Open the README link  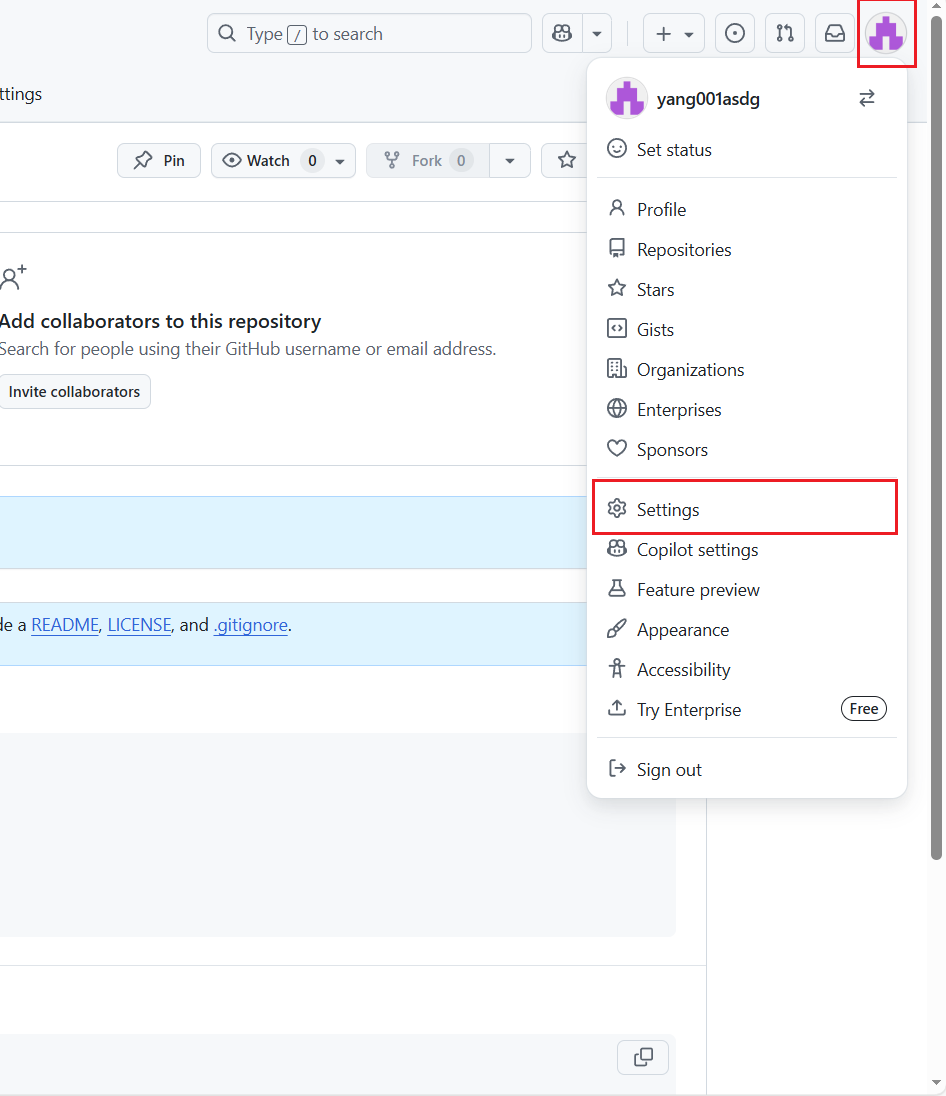[x=65, y=625]
